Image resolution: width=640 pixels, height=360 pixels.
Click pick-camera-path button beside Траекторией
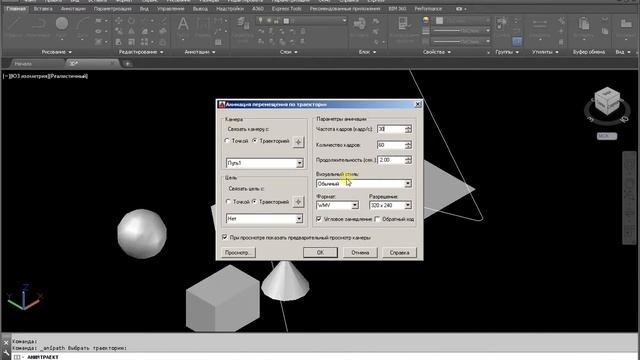(x=298, y=142)
